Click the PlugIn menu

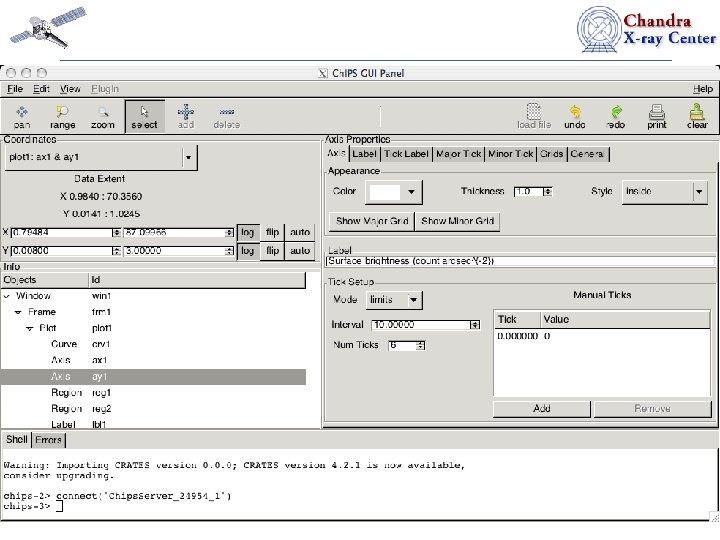click(x=105, y=89)
